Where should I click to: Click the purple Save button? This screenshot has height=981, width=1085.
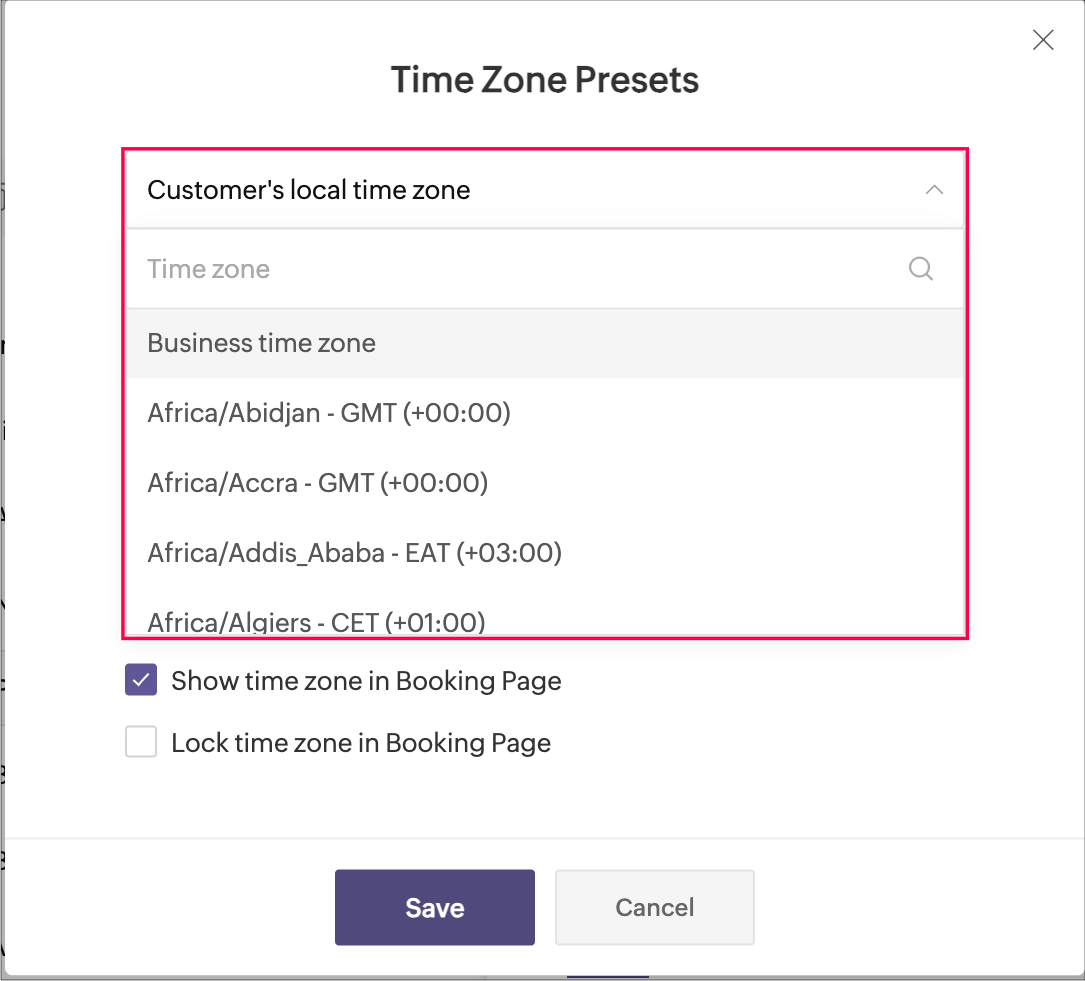click(x=435, y=907)
